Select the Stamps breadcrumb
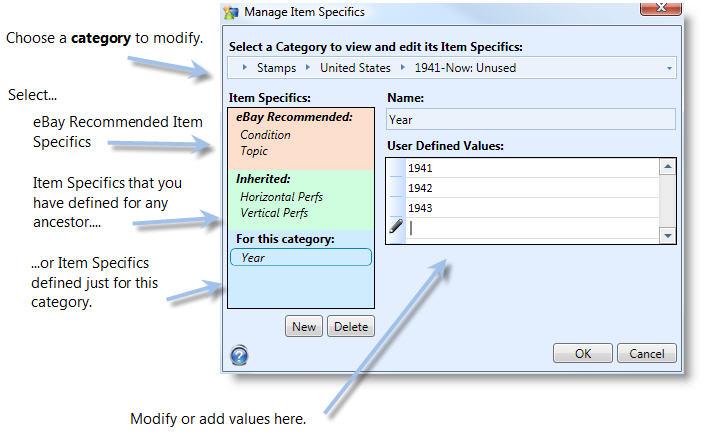Viewport: 710px width, 438px height. tap(276, 68)
